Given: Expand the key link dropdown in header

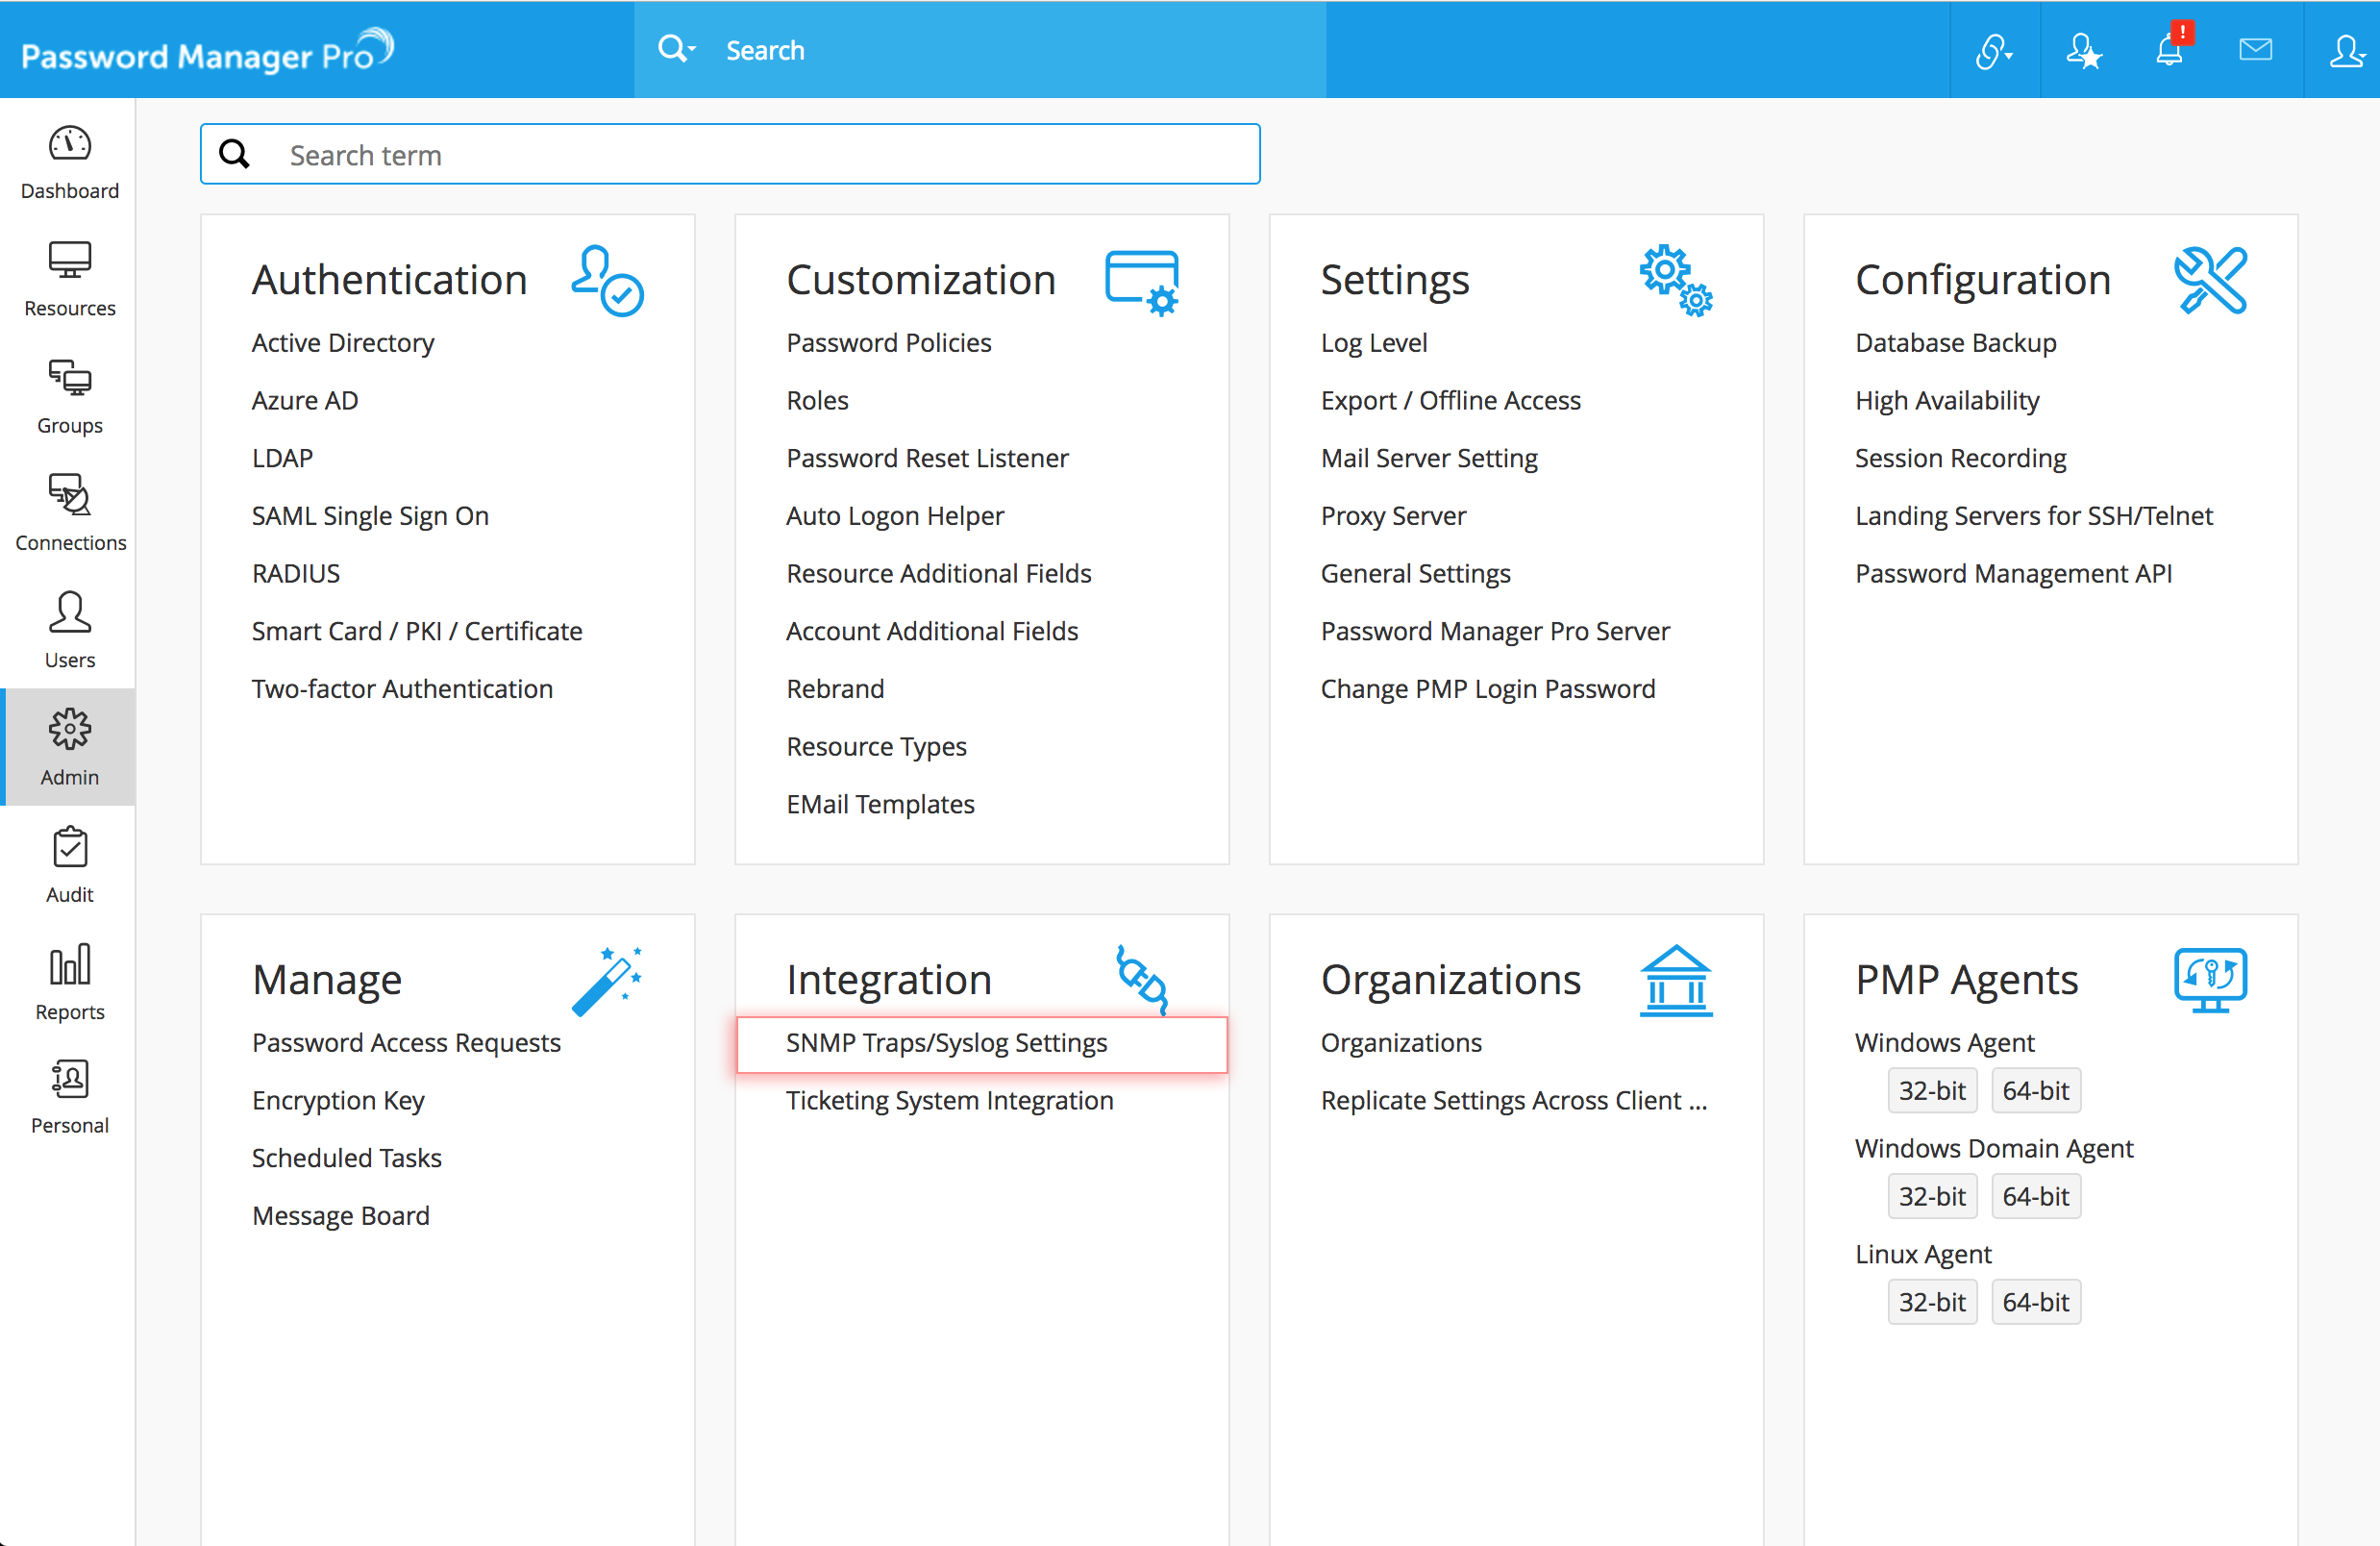Looking at the screenshot, I should click(x=1993, y=51).
